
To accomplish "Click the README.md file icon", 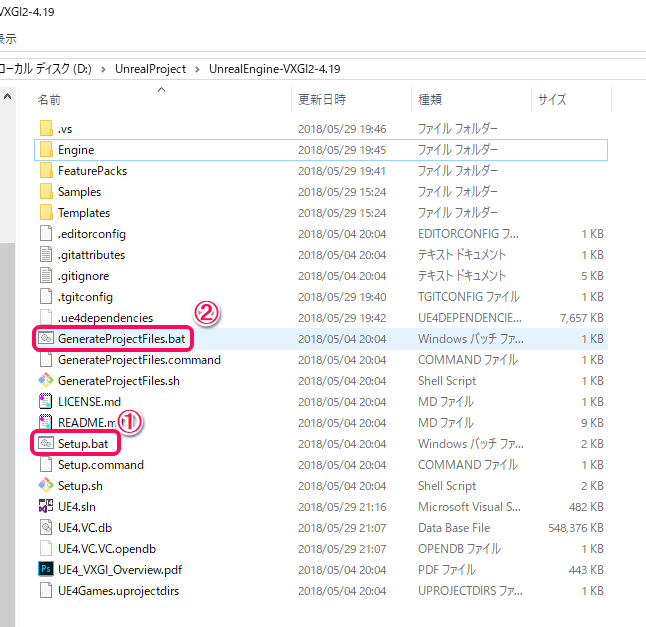I will pyautogui.click(x=46, y=423).
